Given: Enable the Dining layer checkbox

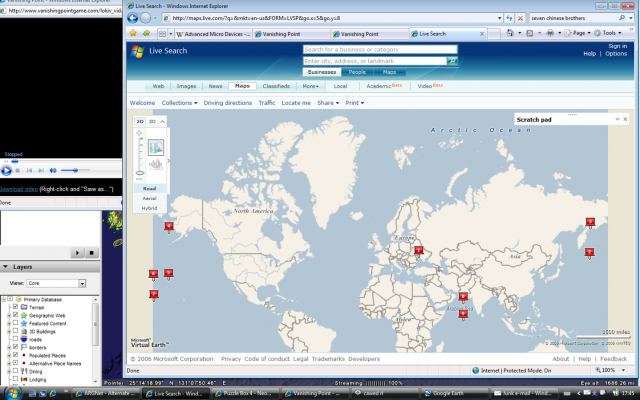Looking at the screenshot, I should click(16, 371).
